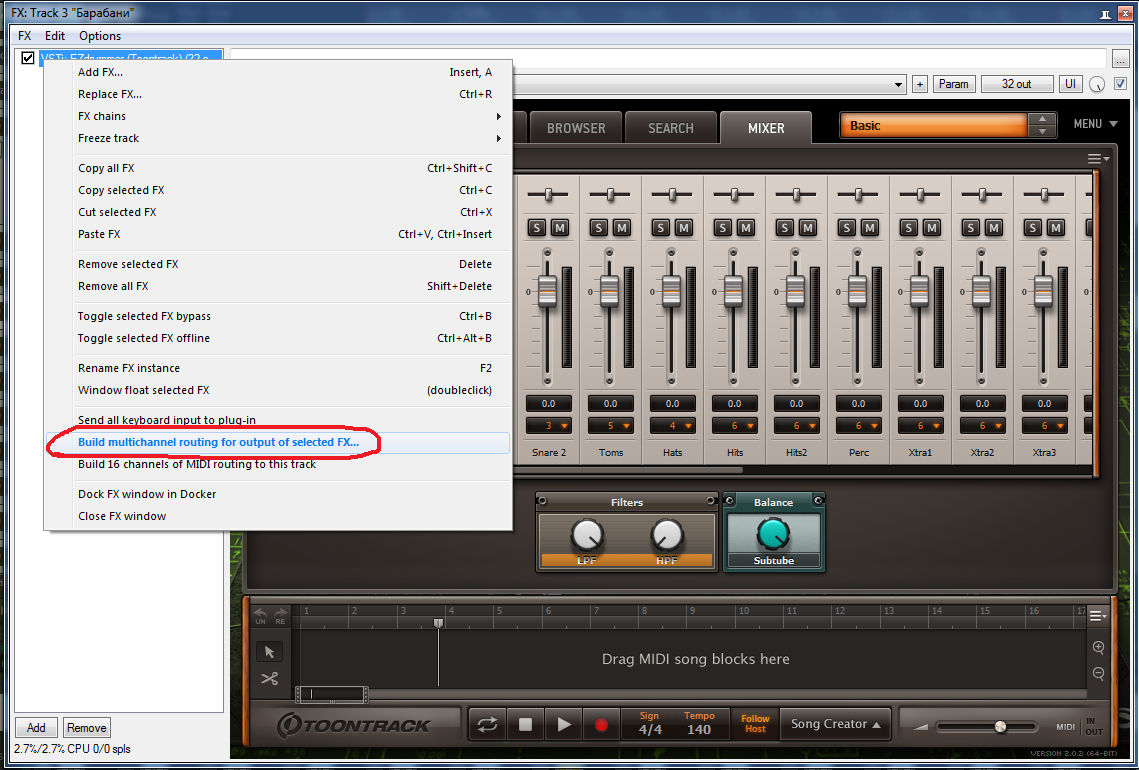Click the Param button
Screen dimensions: 1139x770
pyautogui.click(x=954, y=84)
